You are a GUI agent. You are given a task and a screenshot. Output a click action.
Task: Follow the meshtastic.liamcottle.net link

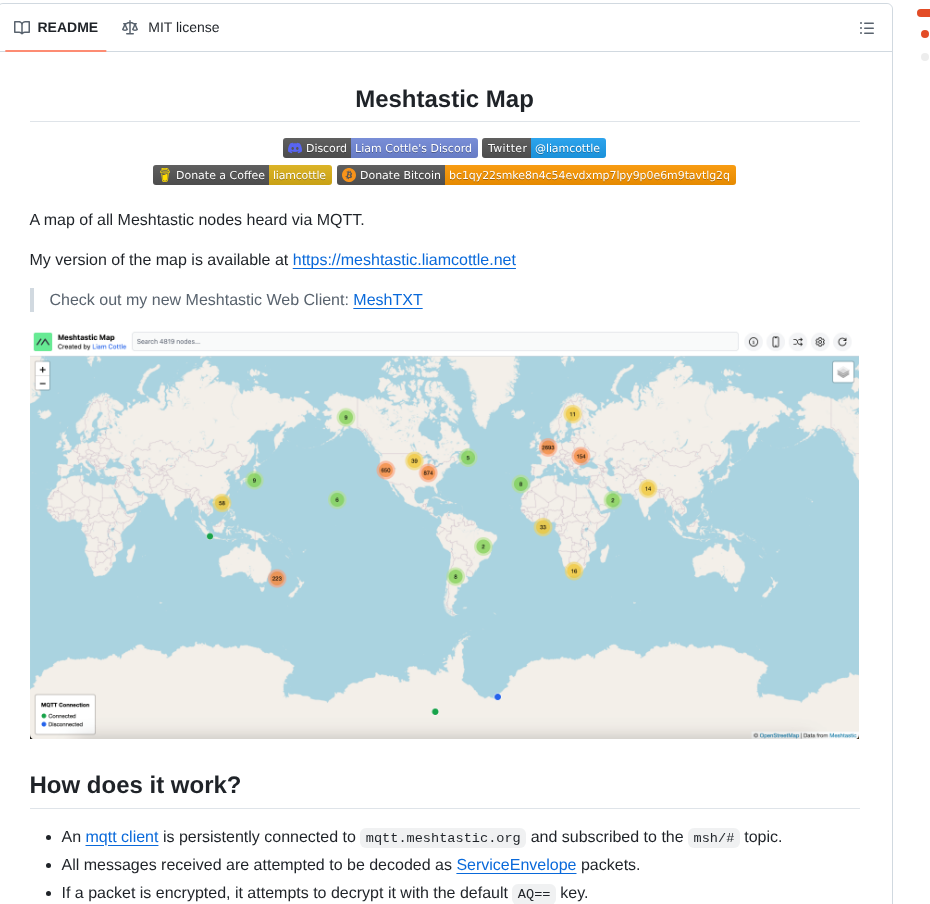[x=404, y=260]
